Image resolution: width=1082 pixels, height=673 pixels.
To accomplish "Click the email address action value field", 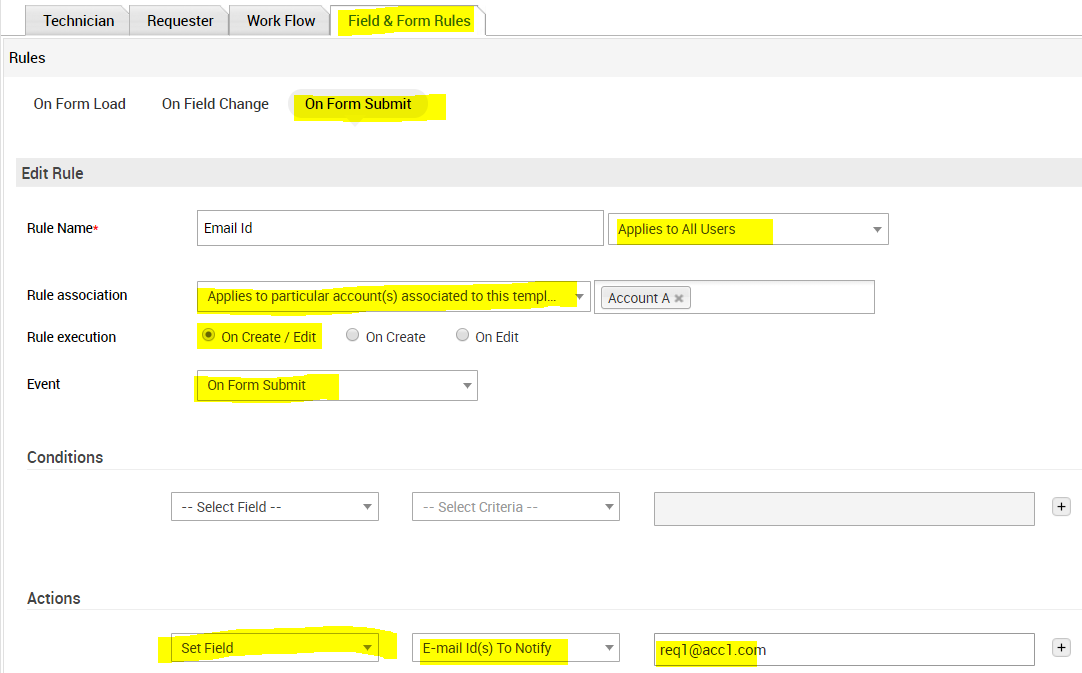I will point(843,649).
